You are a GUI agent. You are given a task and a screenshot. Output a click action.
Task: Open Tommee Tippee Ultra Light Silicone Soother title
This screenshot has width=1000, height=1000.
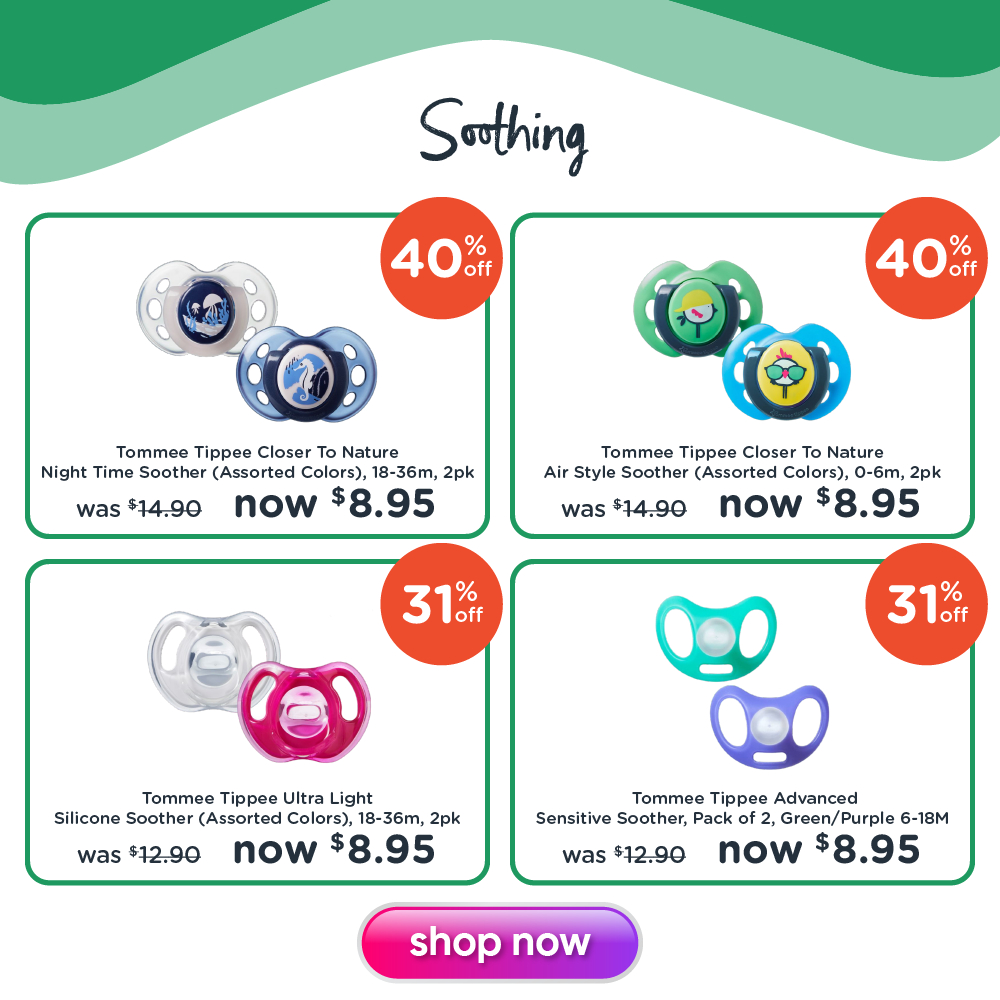point(257,808)
